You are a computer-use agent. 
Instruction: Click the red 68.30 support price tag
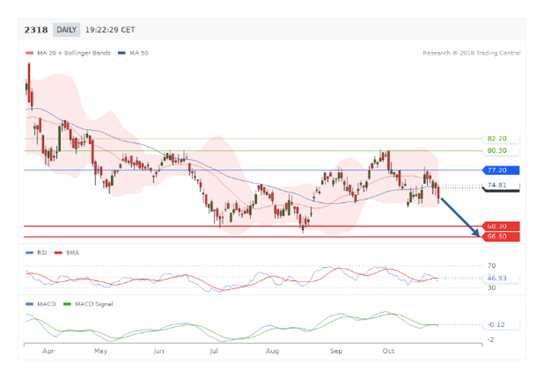(501, 226)
